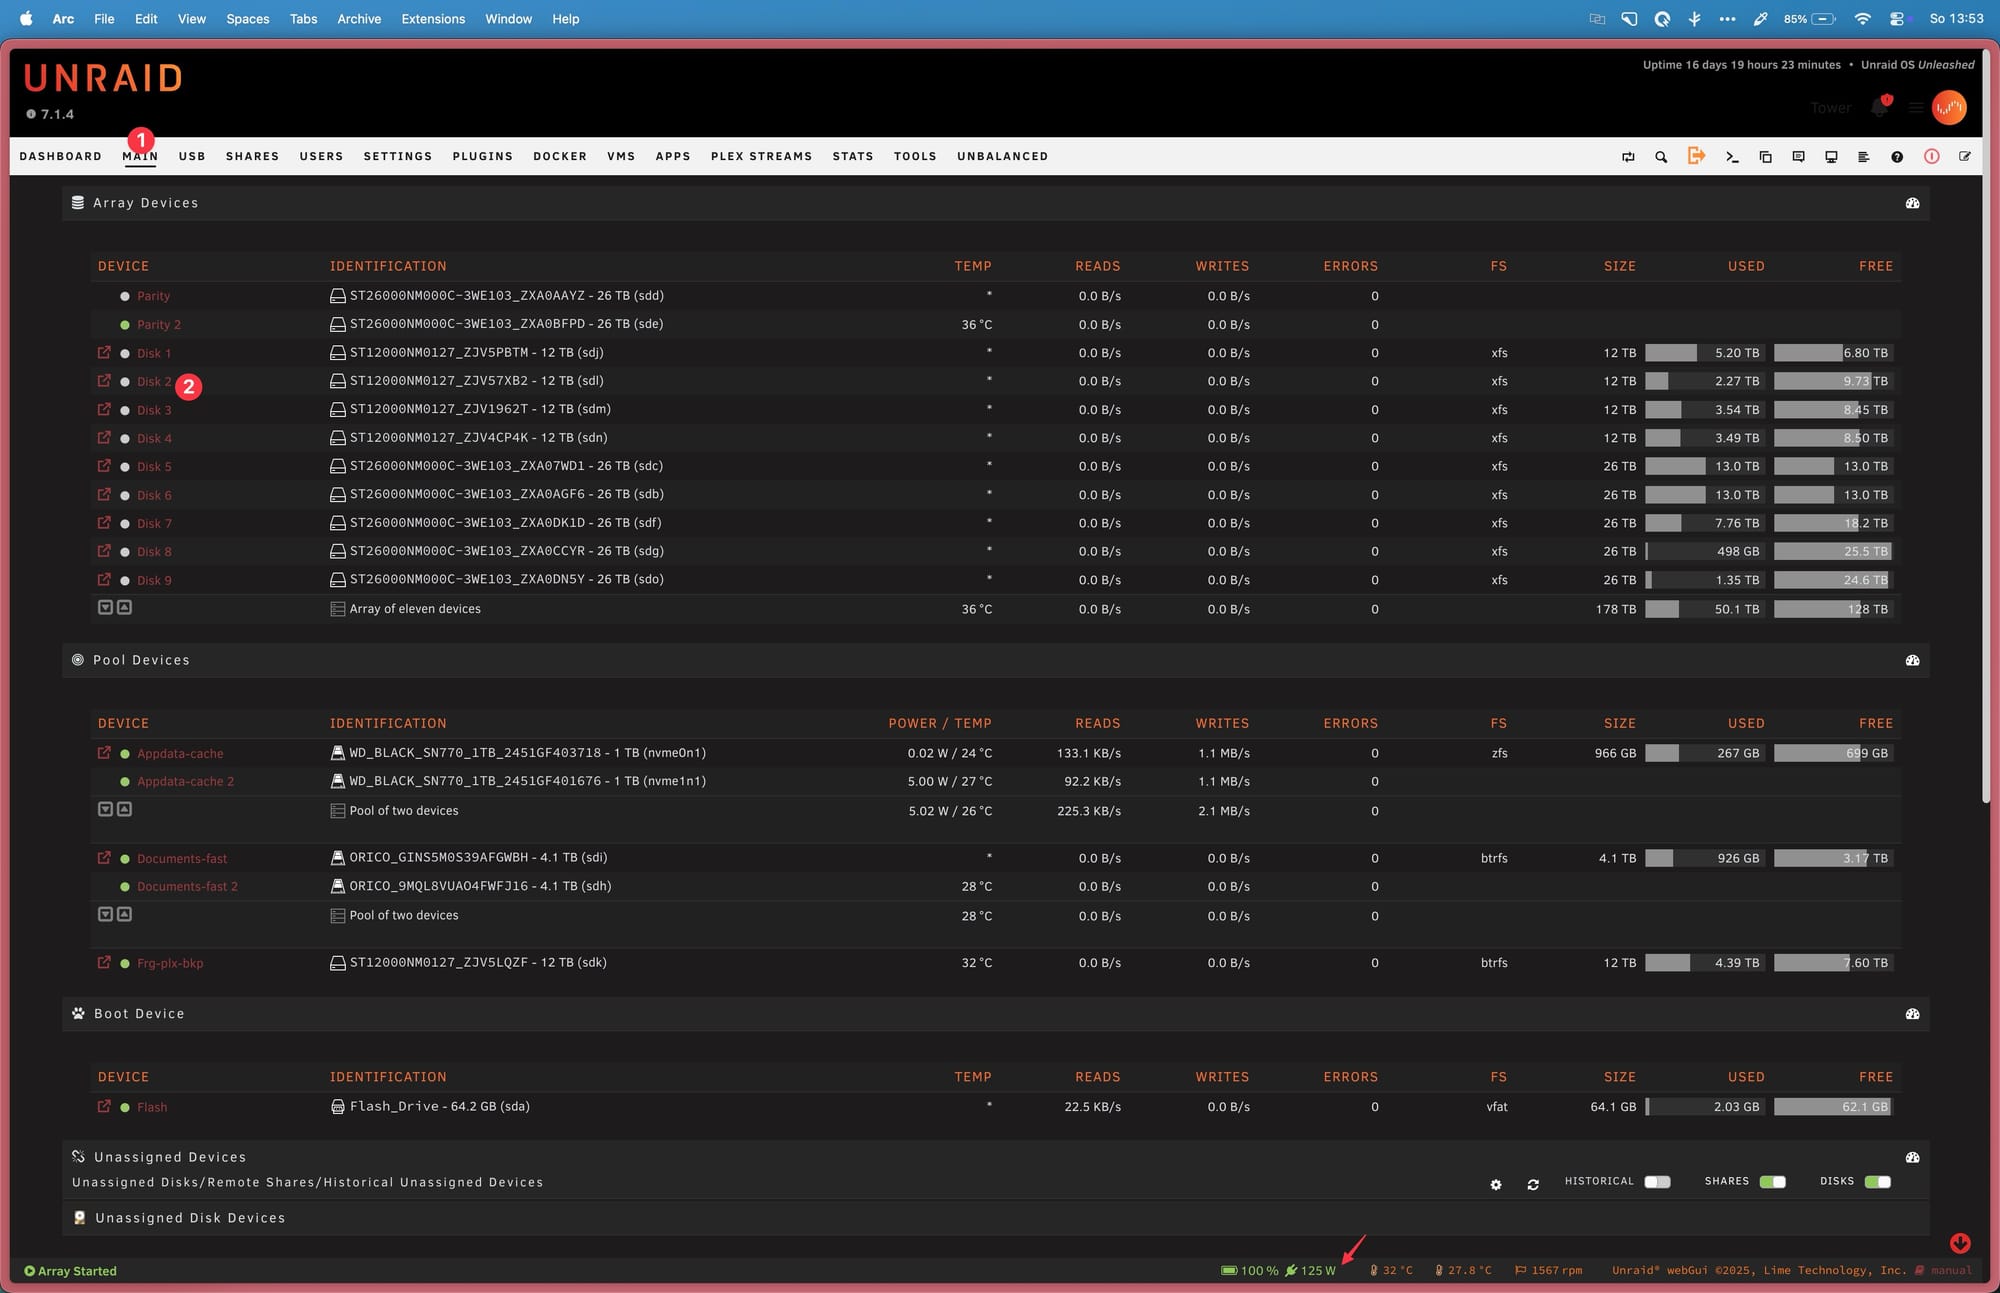This screenshot has width=2000, height=1293.
Task: Click the Appdata-cache pool link
Action: click(180, 754)
